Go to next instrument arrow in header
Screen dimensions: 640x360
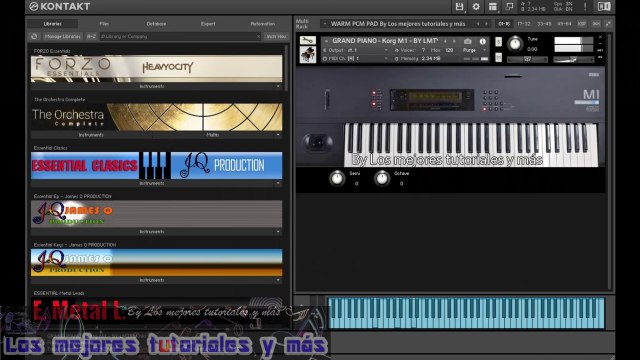click(x=454, y=41)
